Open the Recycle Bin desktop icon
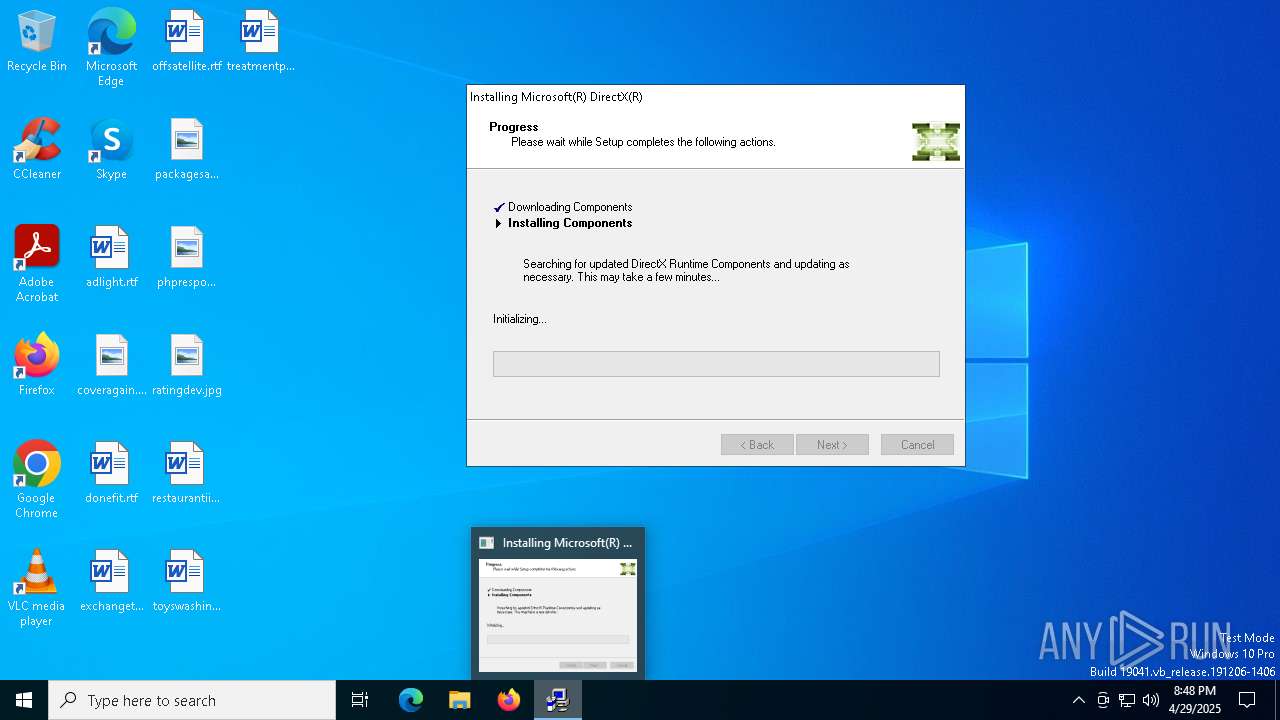The image size is (1280, 720). point(37,41)
